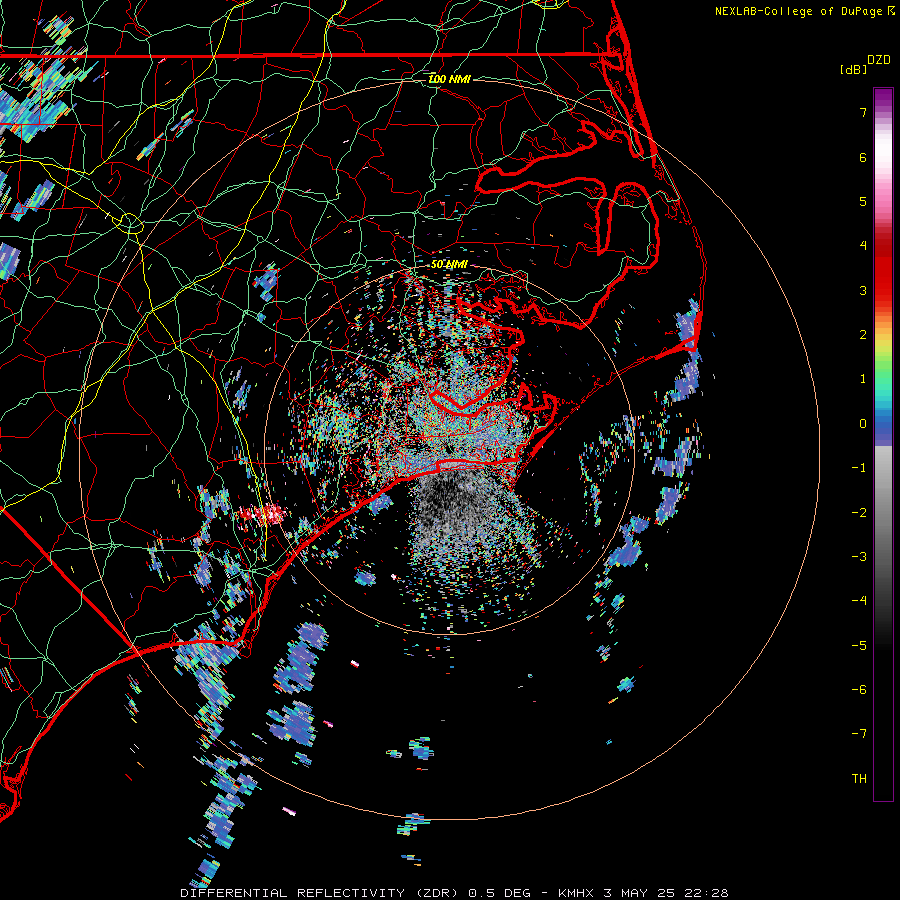Viewport: 900px width, 900px height.
Task: Click the '1' value on the color scale
Action: pos(863,379)
